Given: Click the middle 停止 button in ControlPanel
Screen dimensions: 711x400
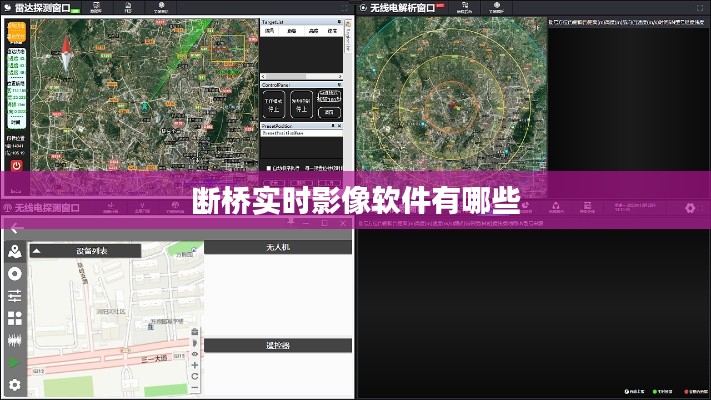Looking at the screenshot, I should pos(302,105).
